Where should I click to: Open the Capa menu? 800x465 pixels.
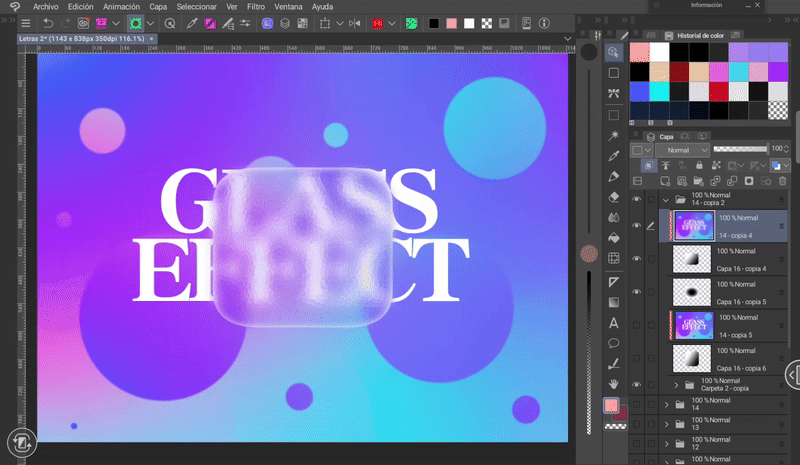click(158, 6)
